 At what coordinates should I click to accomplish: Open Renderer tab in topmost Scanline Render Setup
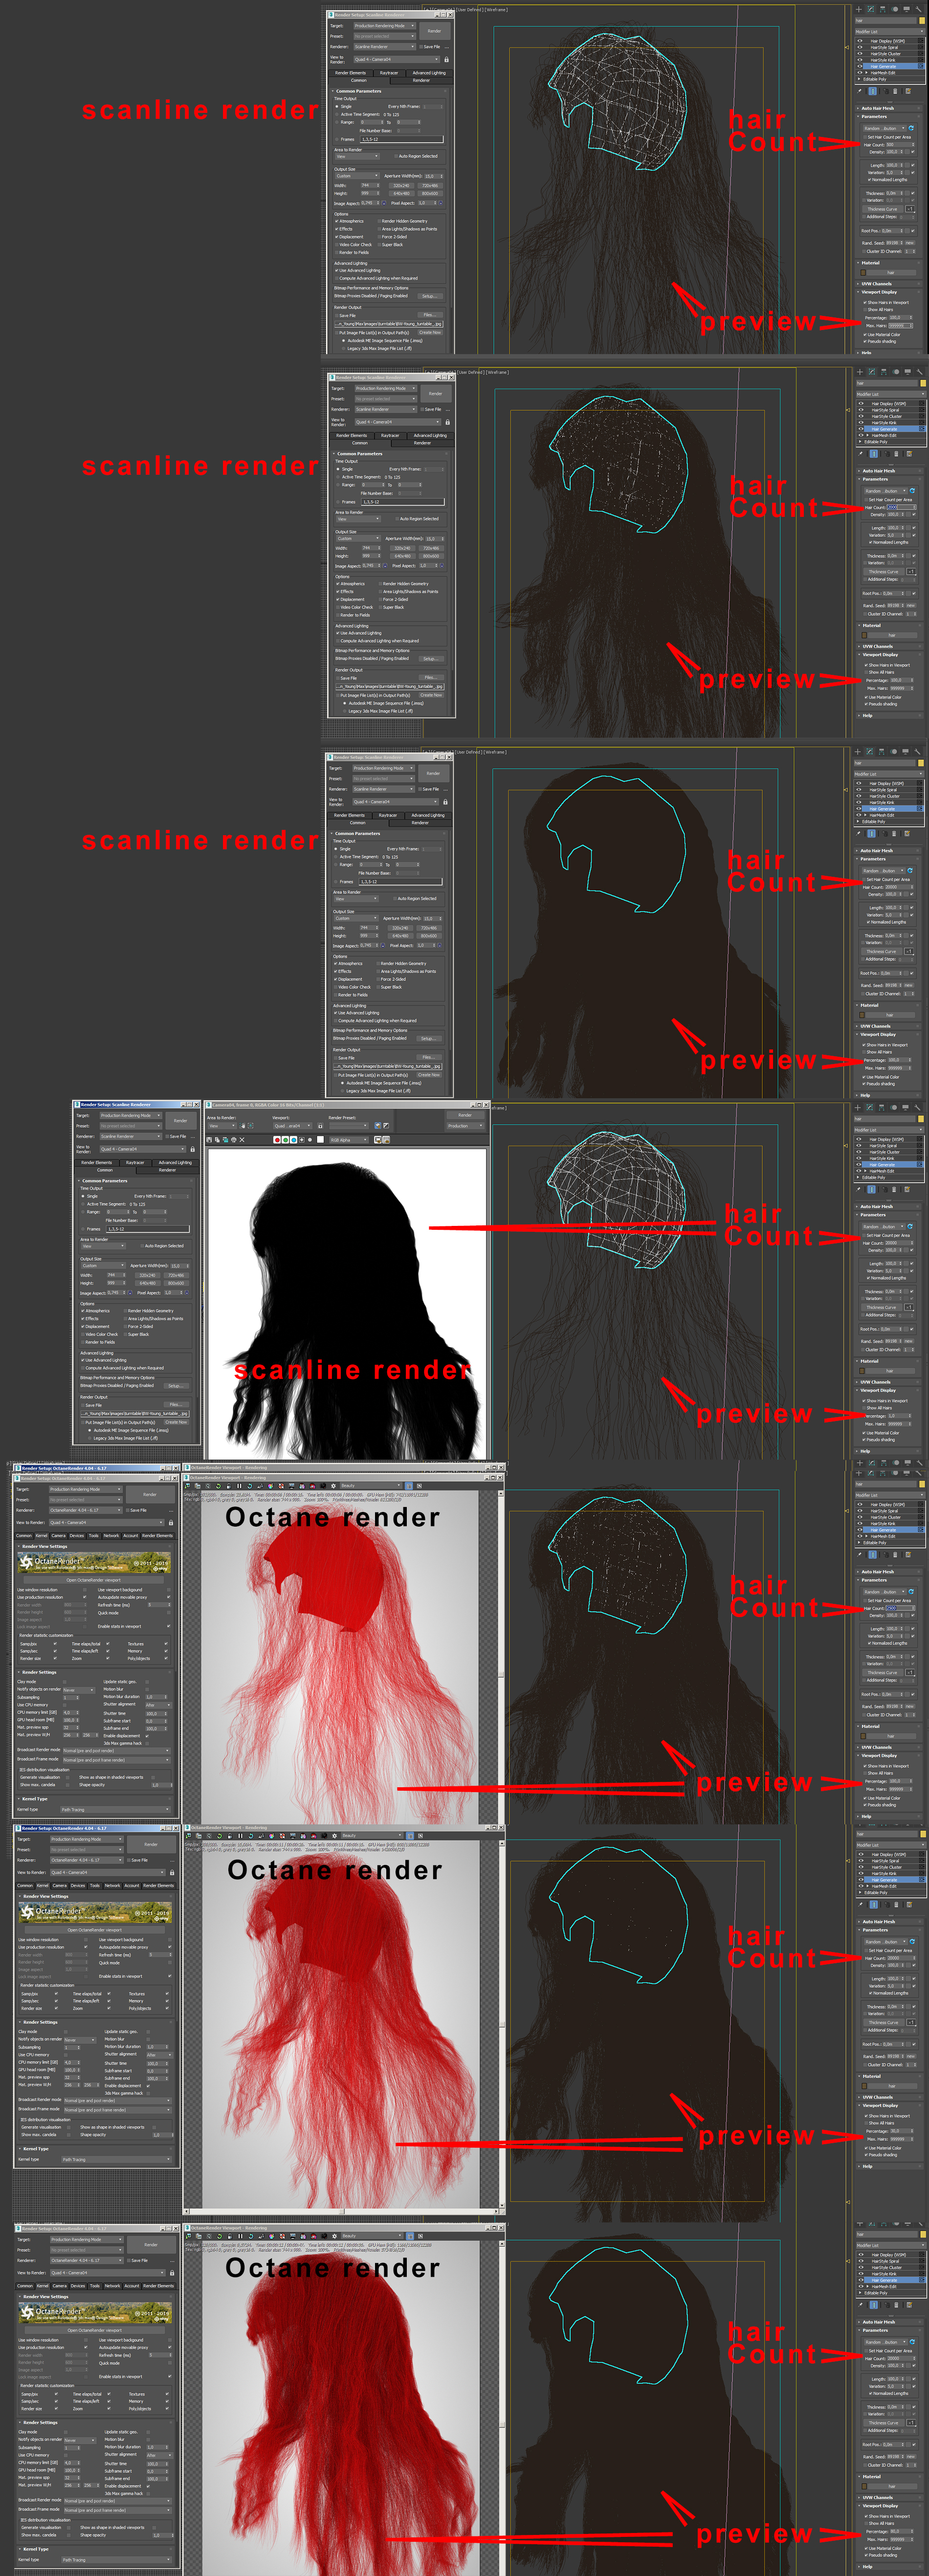(421, 80)
